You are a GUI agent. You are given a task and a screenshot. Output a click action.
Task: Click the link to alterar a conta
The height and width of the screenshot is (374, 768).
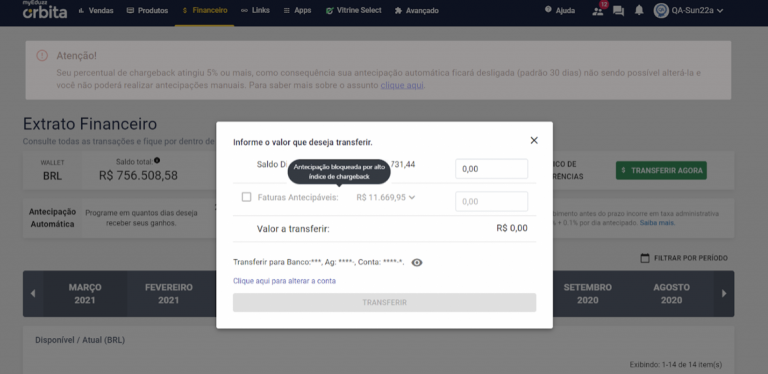pos(285,281)
